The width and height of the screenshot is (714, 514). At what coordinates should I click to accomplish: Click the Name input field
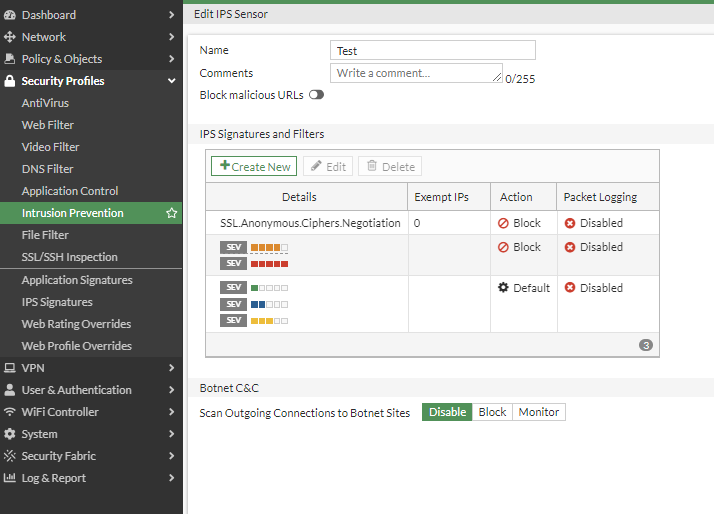tap(432, 51)
